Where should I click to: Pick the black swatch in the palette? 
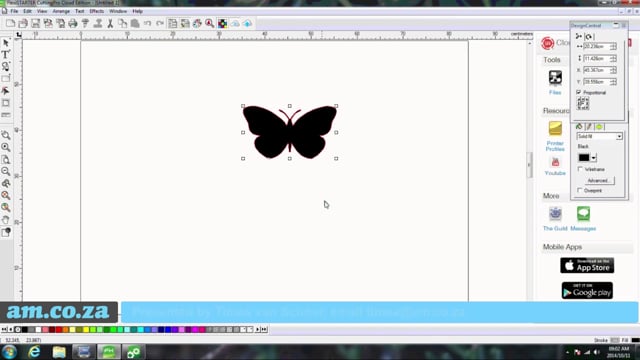[x=24, y=329]
